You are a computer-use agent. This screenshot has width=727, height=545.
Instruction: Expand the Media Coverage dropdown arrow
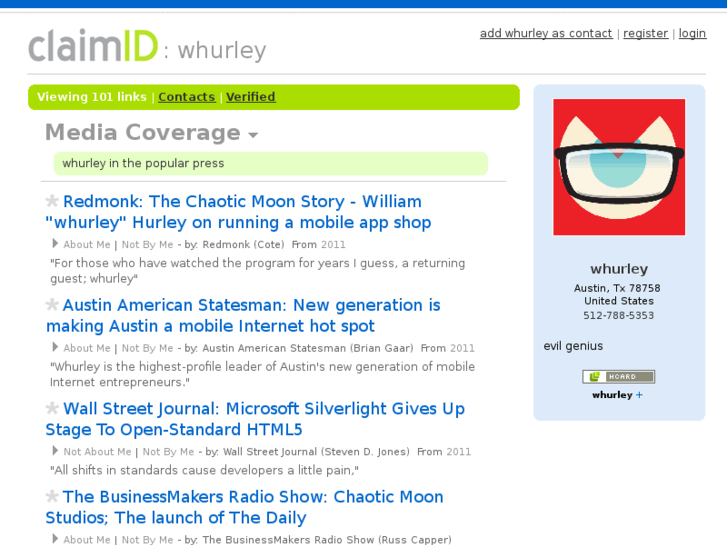[253, 135]
